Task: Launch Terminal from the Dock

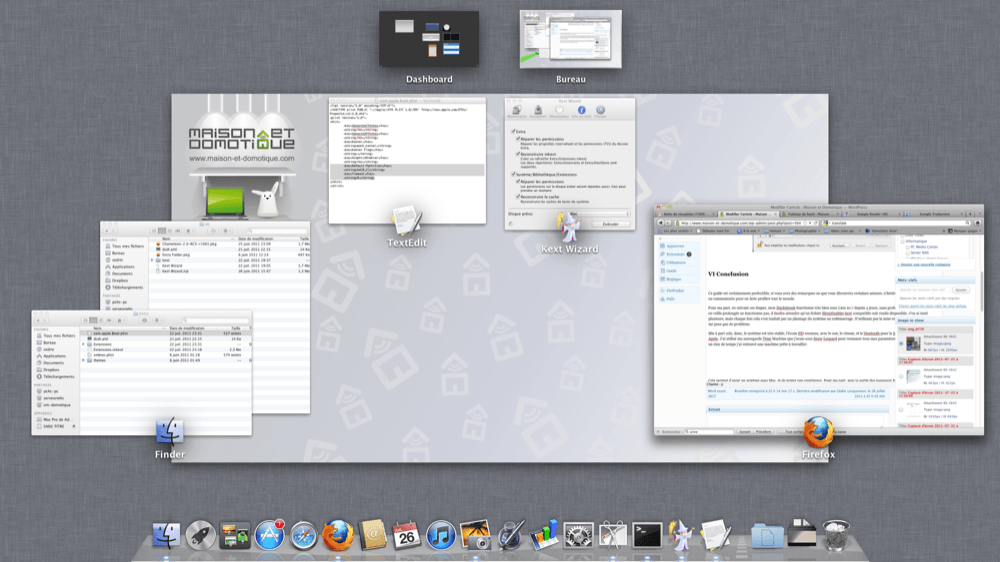Action: click(647, 535)
